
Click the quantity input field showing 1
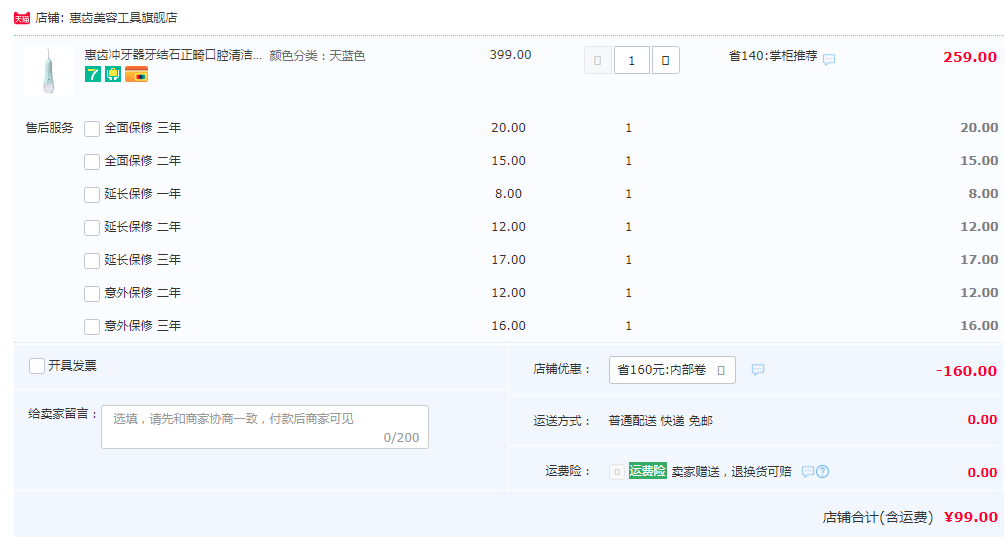[x=631, y=60]
